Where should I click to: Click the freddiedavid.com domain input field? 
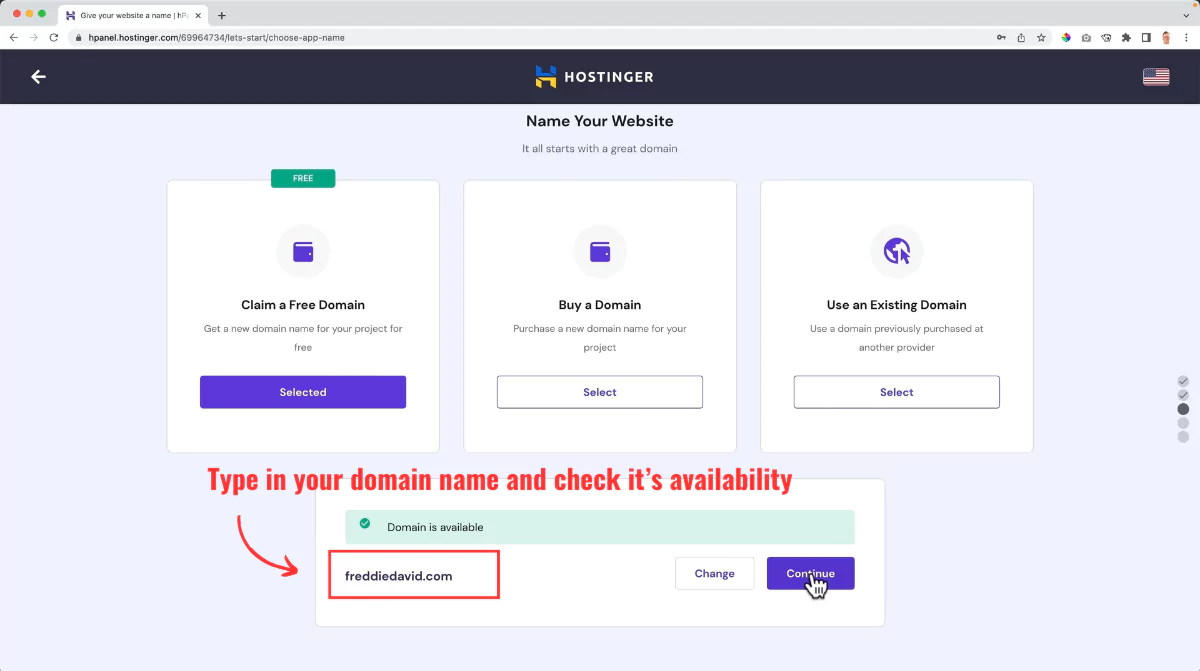point(413,574)
